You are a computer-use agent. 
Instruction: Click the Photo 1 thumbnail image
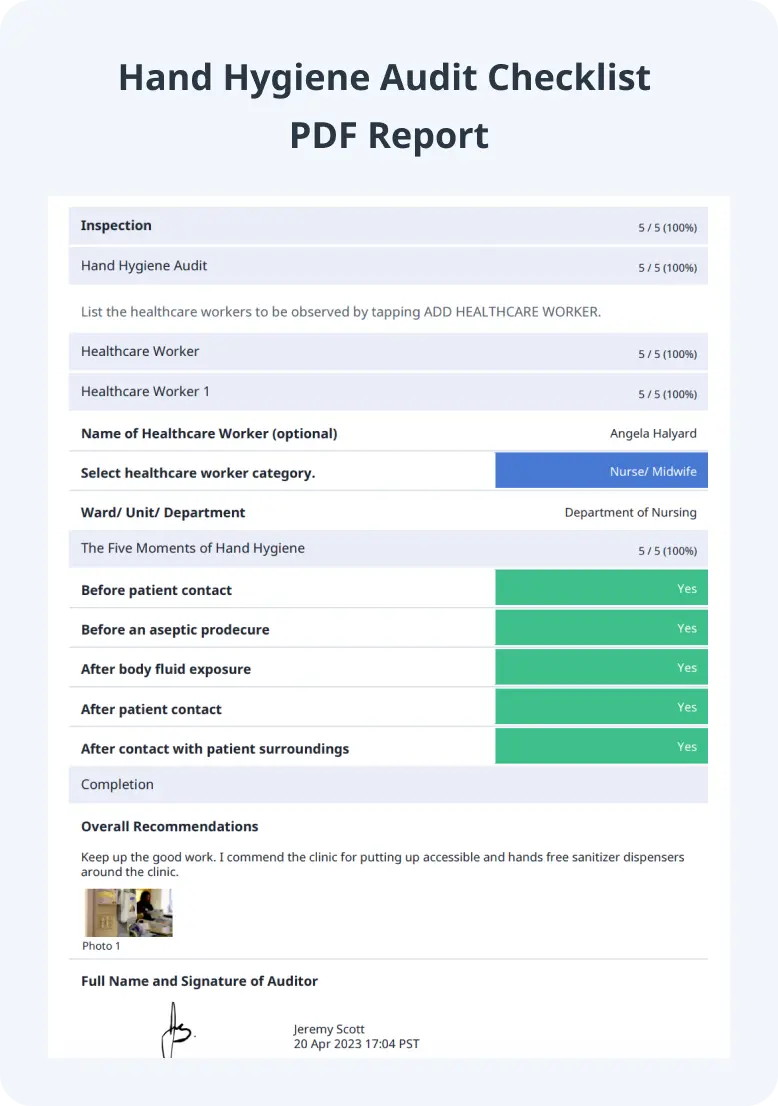(128, 912)
